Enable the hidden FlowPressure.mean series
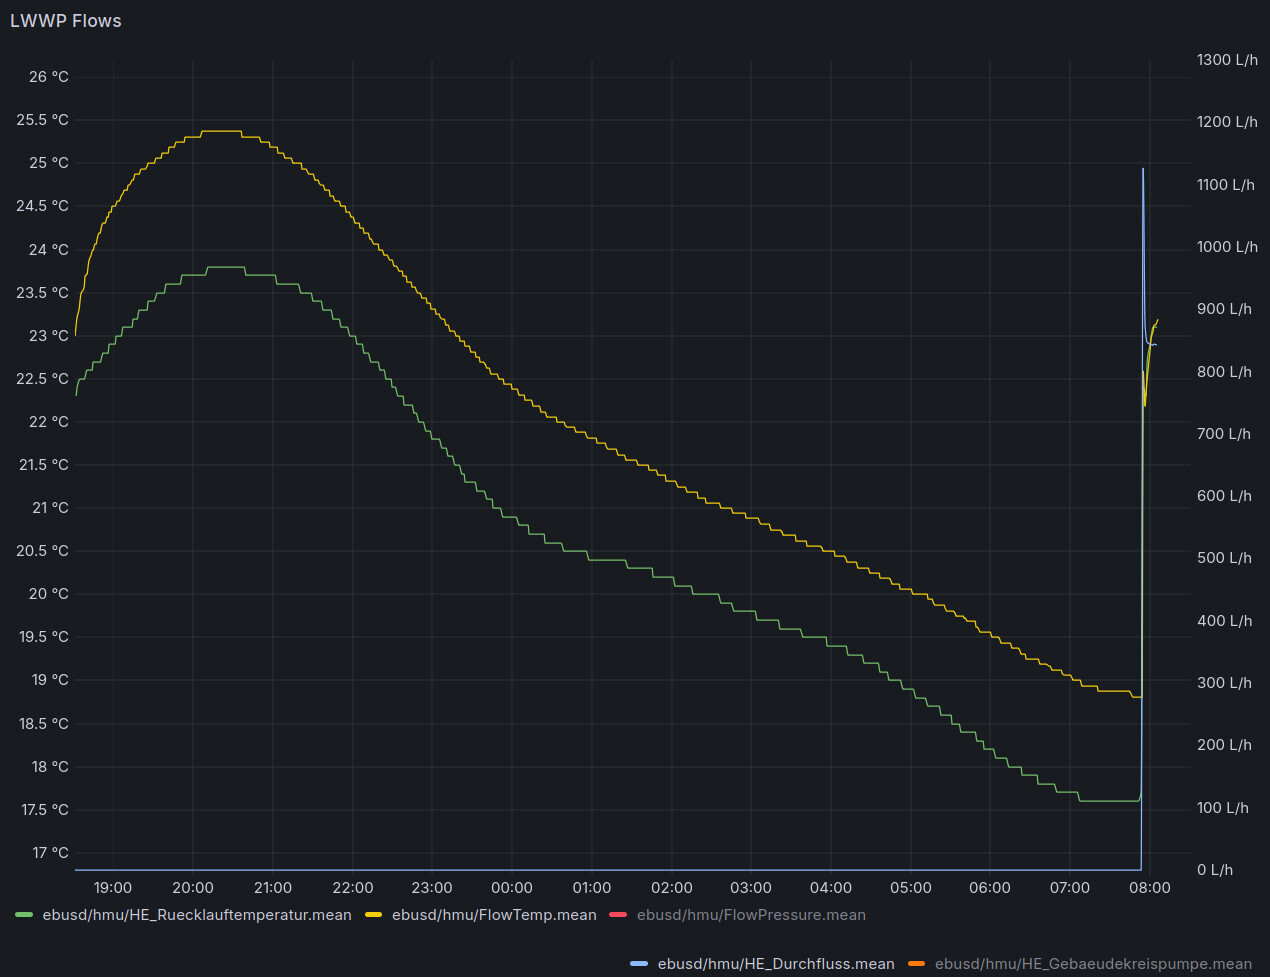Screen dimensions: 1270x977 [750, 915]
